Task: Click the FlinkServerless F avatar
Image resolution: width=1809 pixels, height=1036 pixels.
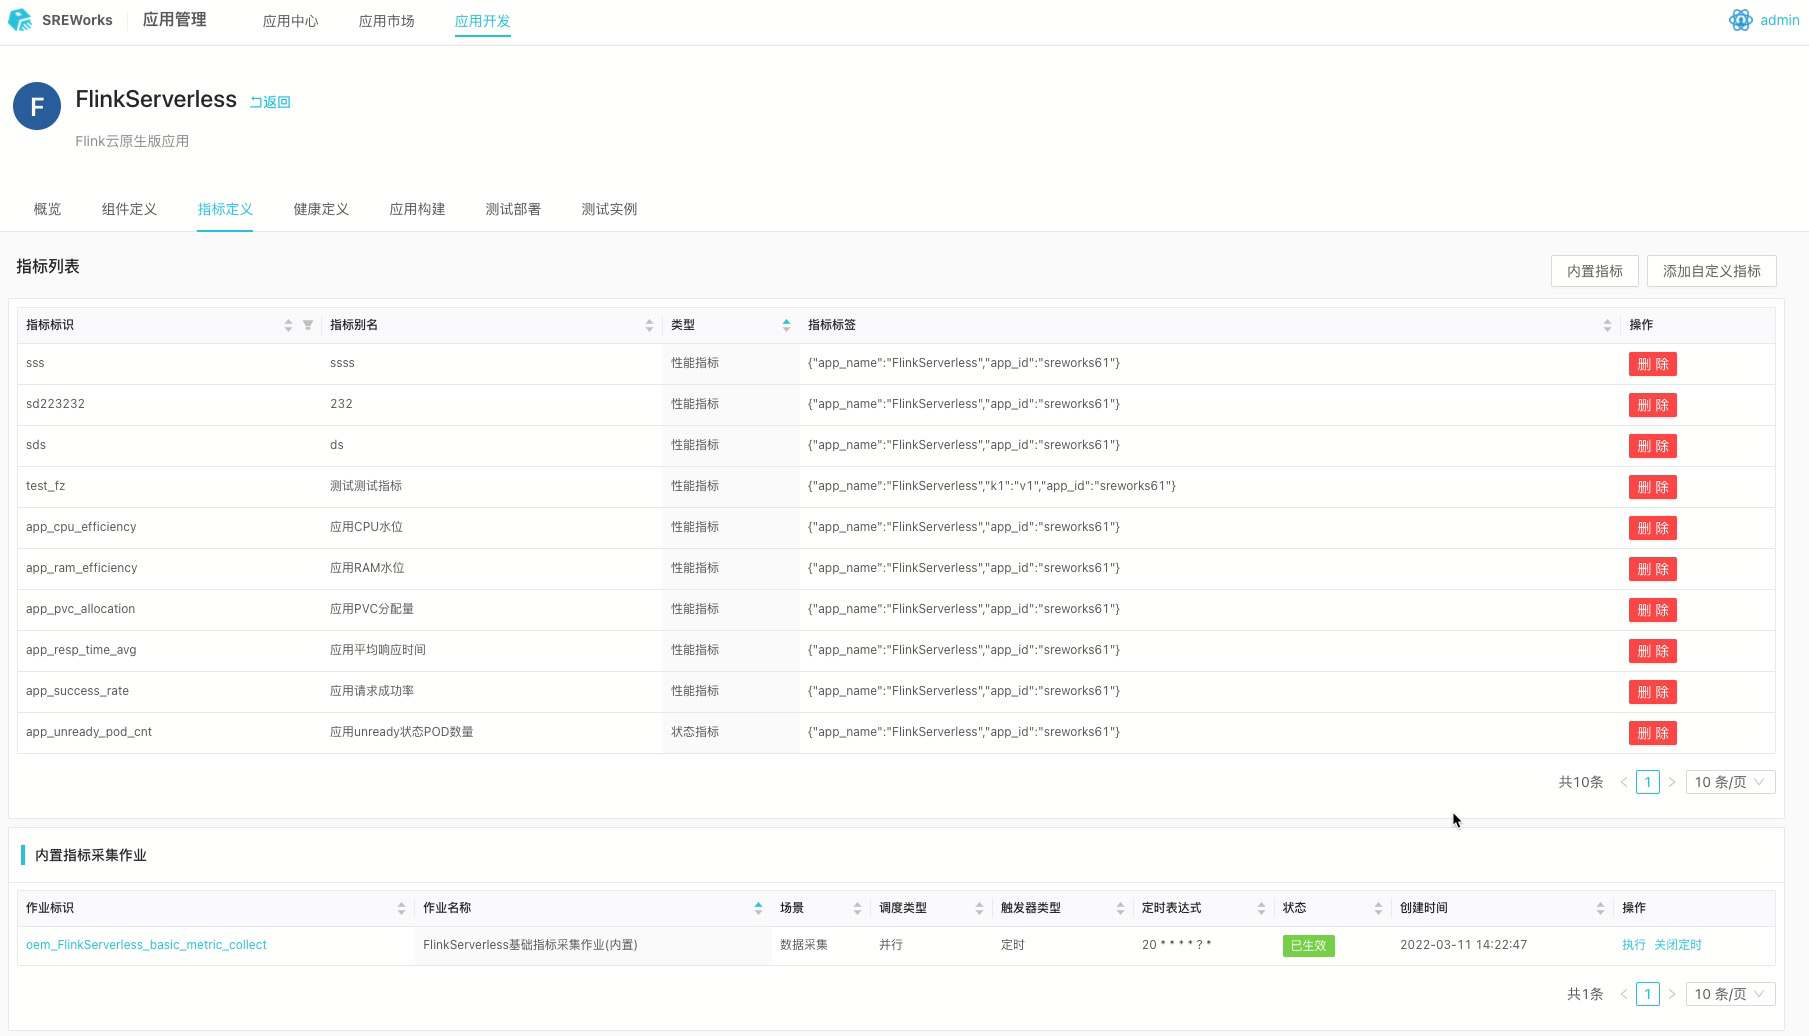Action: (37, 106)
